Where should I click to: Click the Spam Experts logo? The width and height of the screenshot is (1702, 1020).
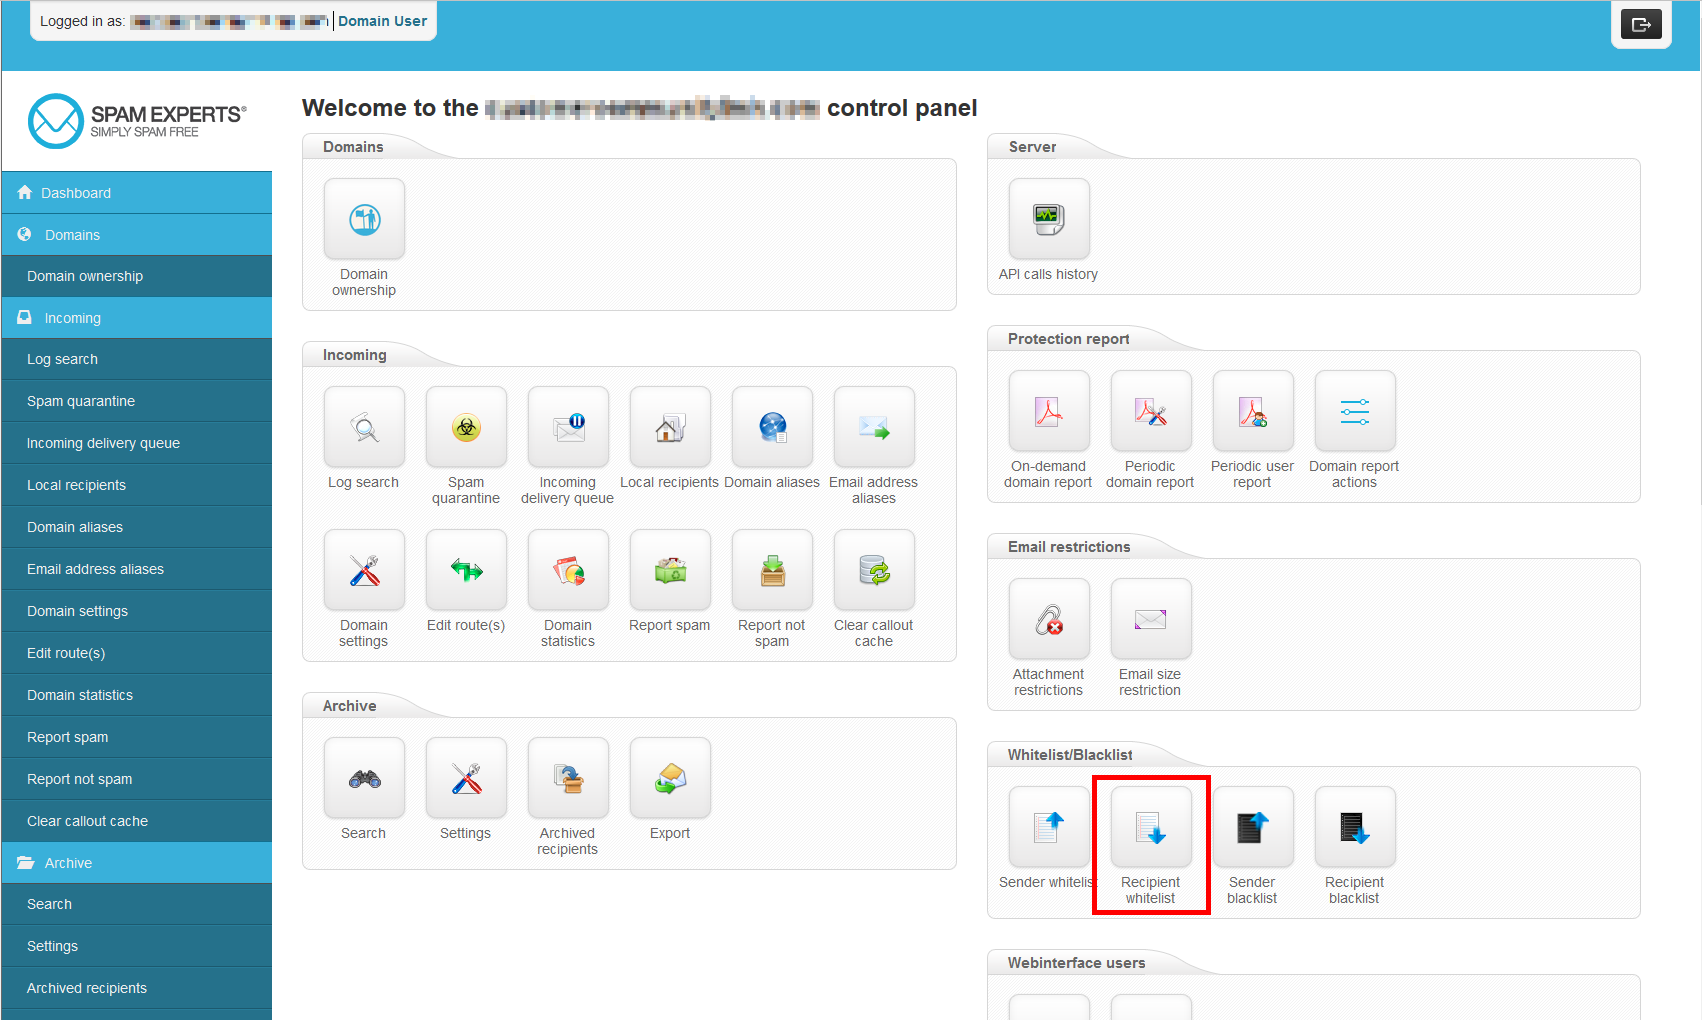coord(137,121)
